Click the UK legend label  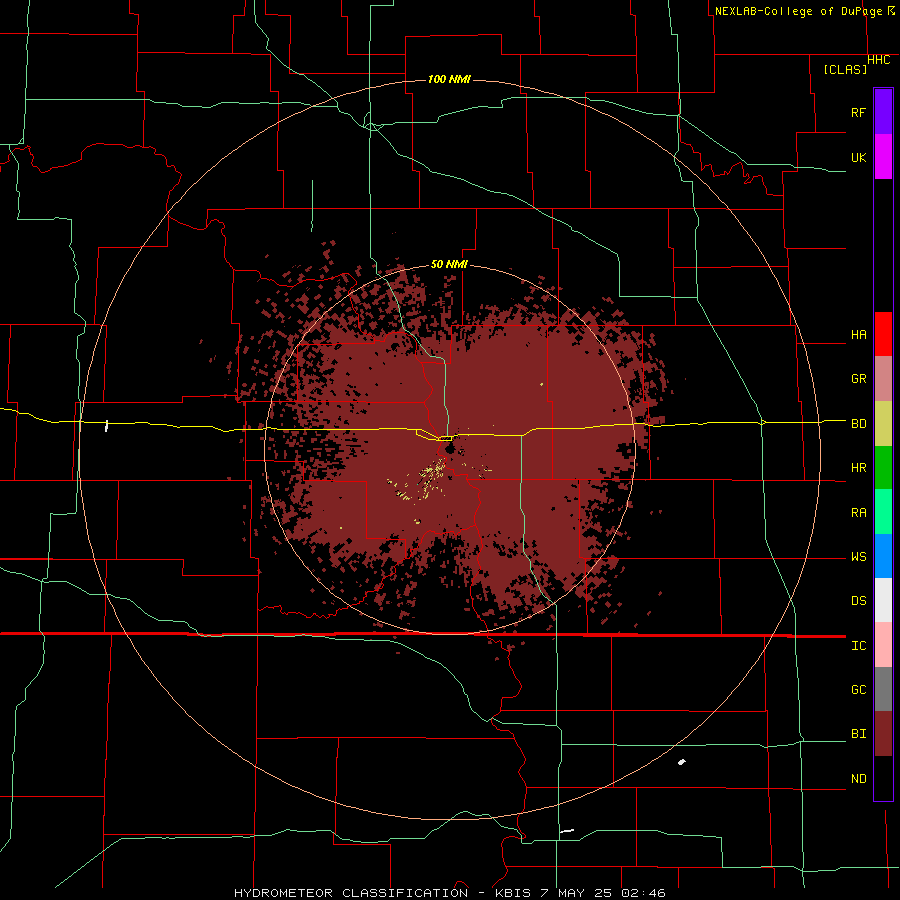click(858, 157)
